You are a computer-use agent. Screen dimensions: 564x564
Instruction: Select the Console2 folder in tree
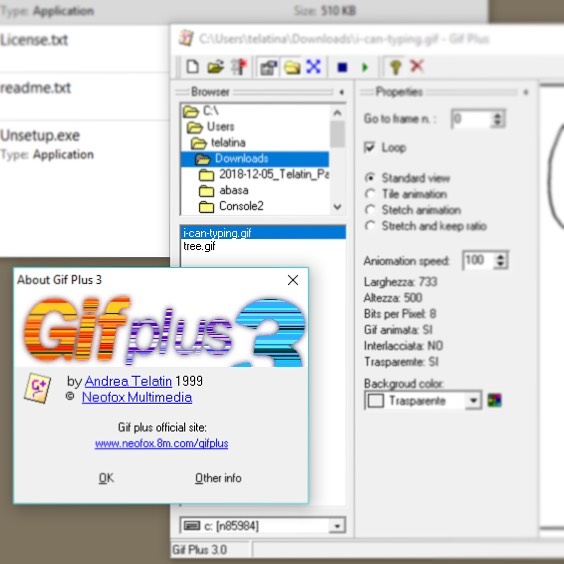pos(241,206)
